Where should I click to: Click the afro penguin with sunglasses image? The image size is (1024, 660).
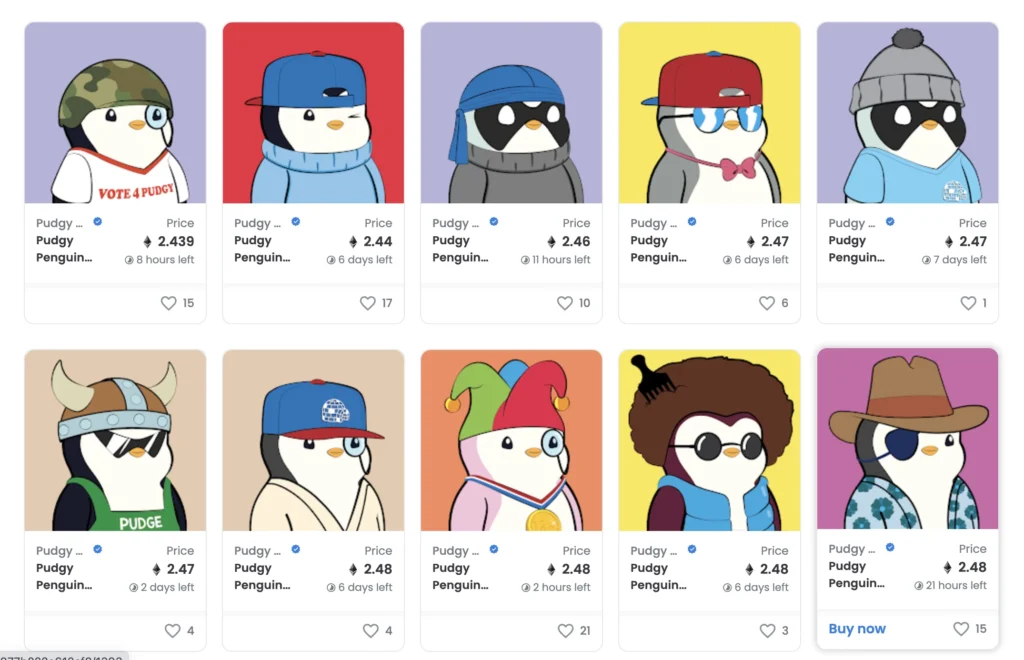click(709, 438)
